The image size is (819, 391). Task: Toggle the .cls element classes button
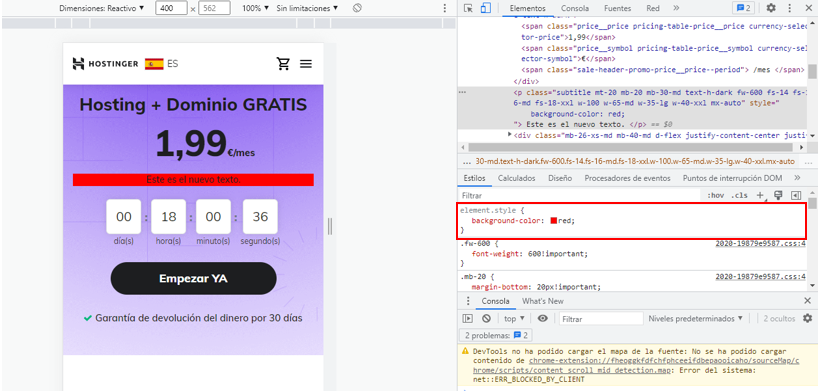pos(739,195)
